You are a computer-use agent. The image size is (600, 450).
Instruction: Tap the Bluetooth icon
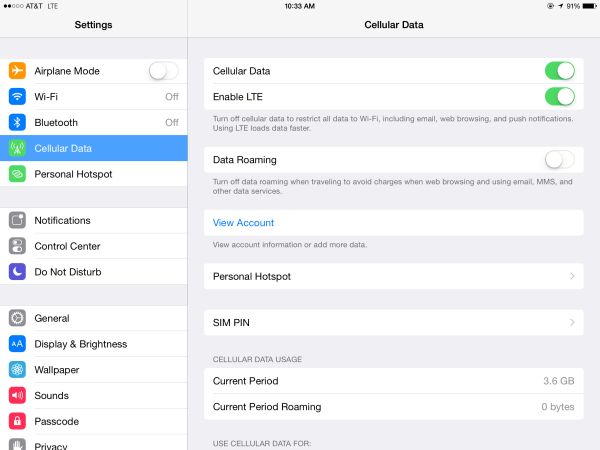click(17, 123)
